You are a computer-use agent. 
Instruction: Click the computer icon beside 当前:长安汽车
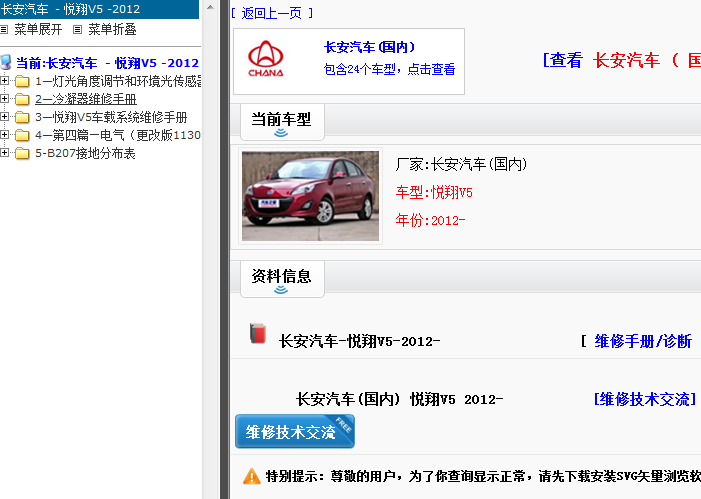(x=6, y=63)
